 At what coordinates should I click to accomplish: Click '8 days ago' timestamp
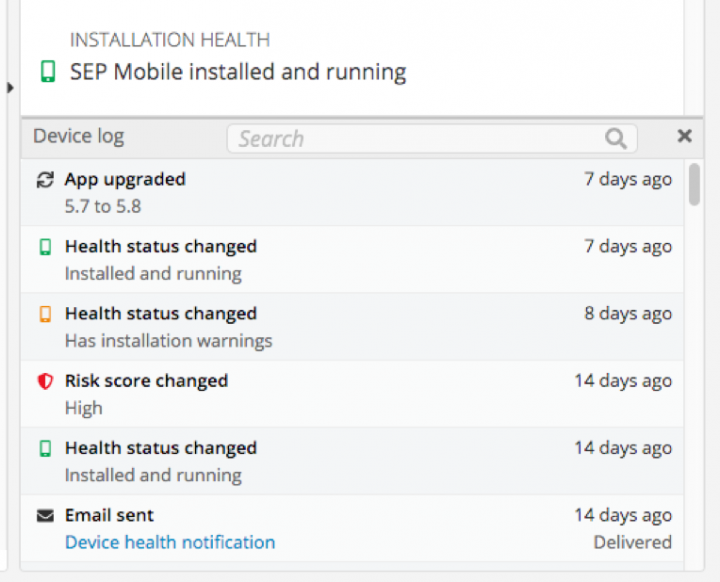click(x=628, y=314)
